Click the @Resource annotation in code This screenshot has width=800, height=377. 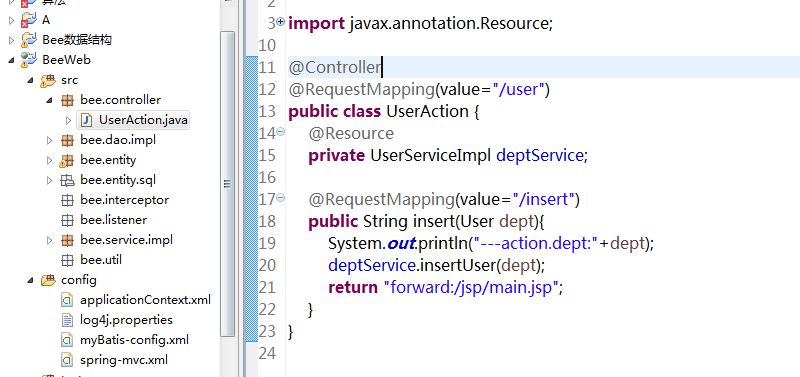coord(351,134)
